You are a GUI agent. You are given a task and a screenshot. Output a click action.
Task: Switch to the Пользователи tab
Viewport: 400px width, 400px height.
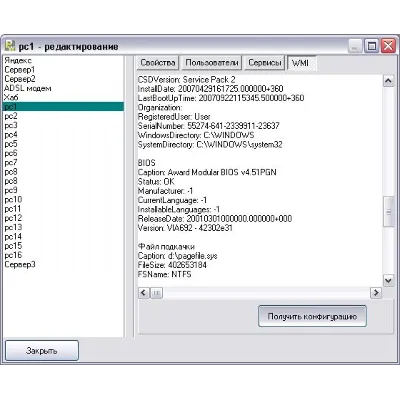[212, 63]
